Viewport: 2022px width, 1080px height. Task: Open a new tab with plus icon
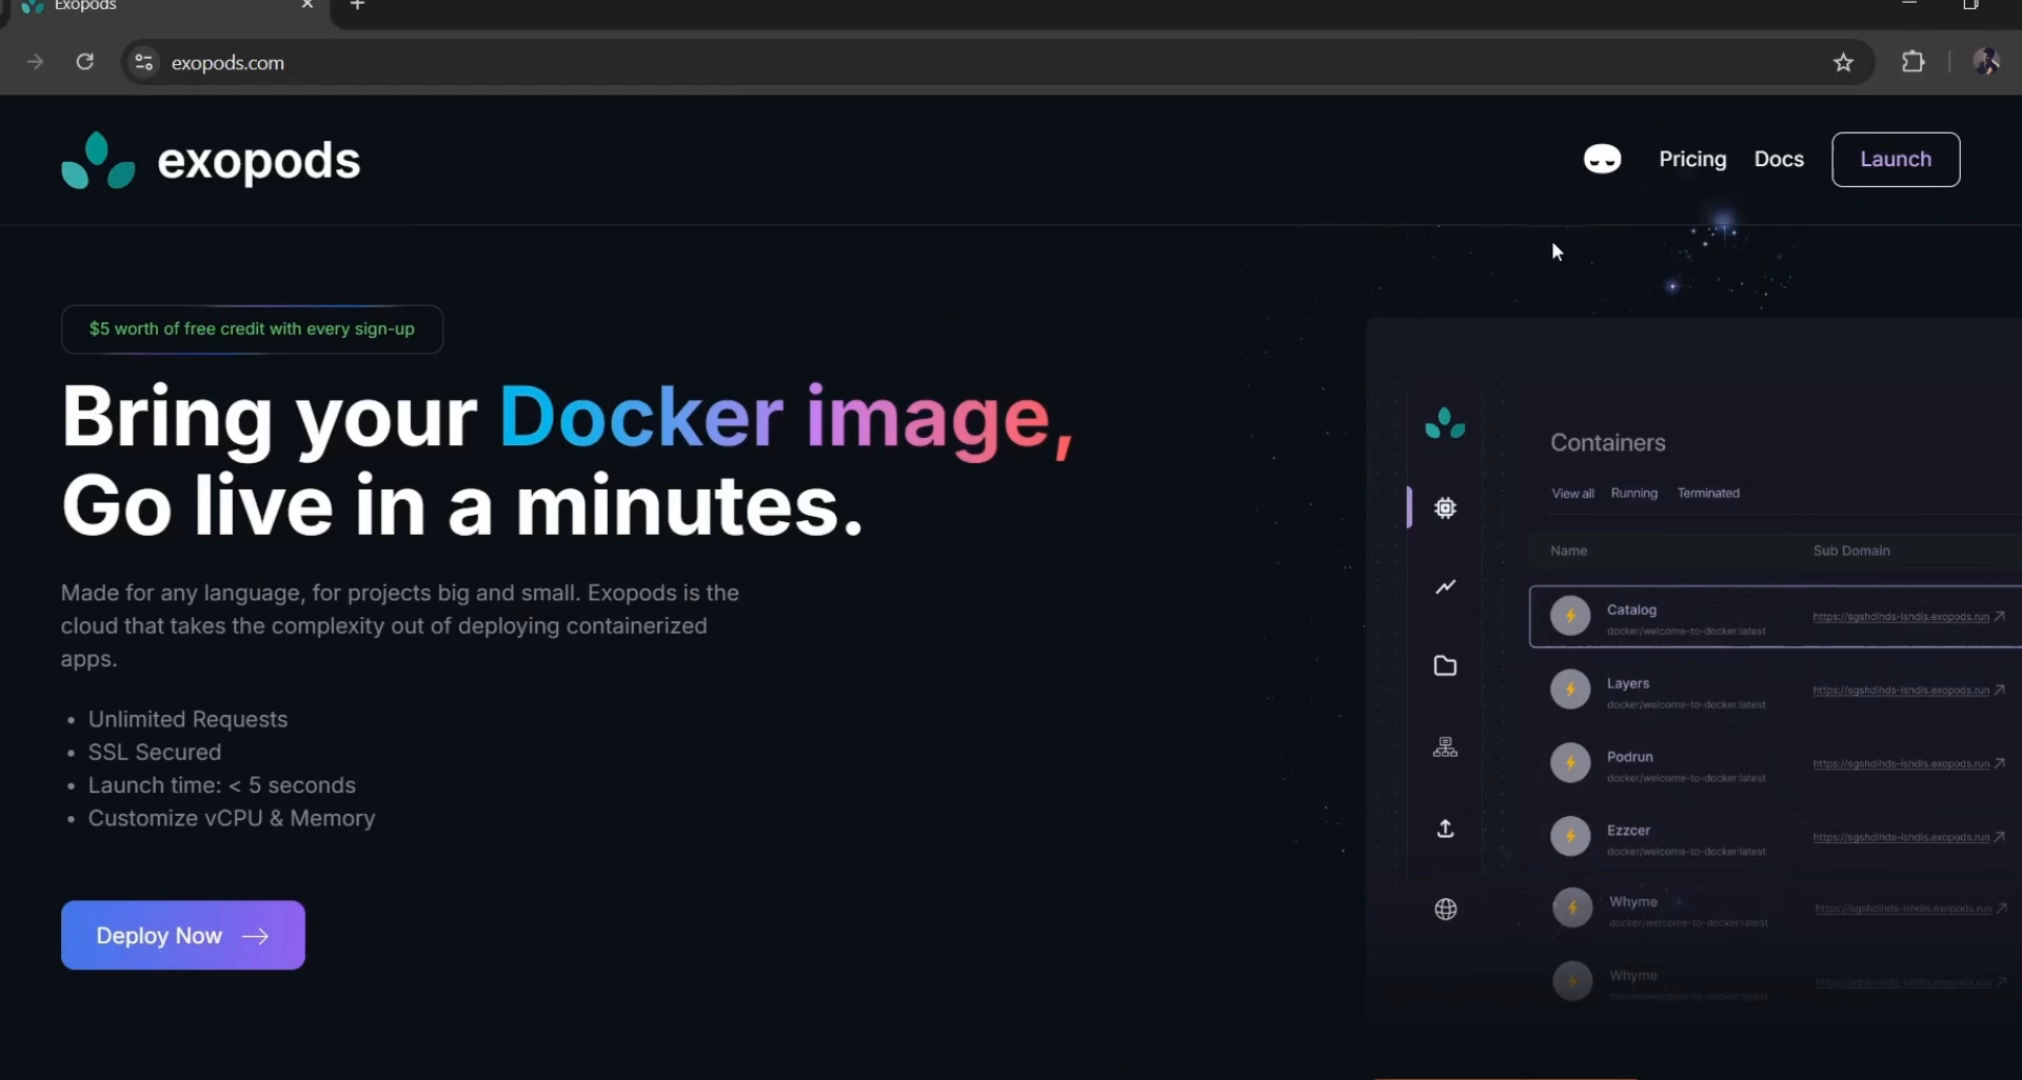coord(357,5)
